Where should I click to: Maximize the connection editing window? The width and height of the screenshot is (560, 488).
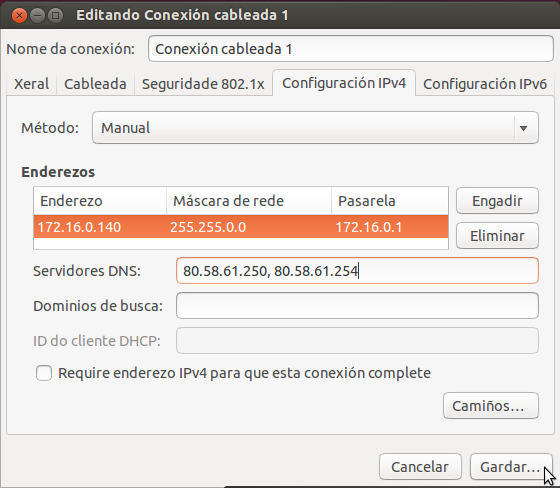[55, 15]
